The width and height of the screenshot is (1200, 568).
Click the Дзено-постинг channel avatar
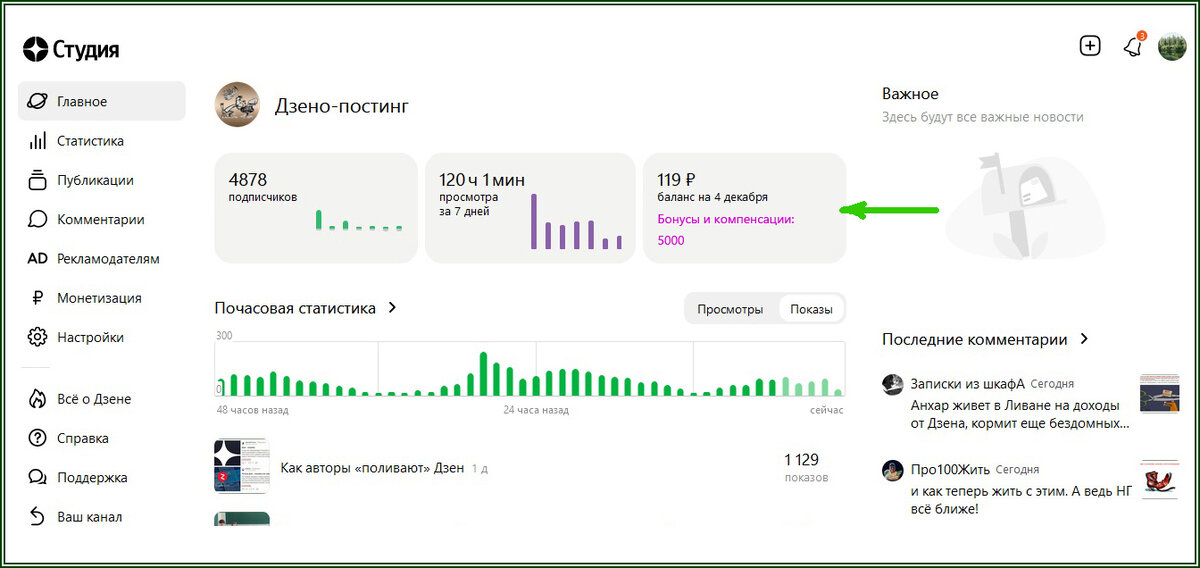tap(237, 105)
